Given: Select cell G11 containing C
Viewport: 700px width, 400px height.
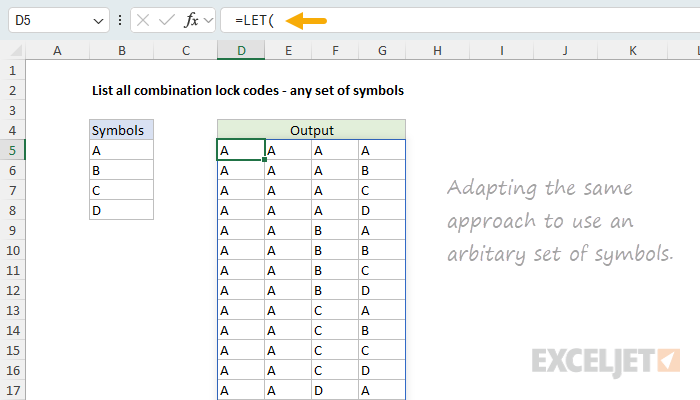Looking at the screenshot, I should tap(382, 271).
